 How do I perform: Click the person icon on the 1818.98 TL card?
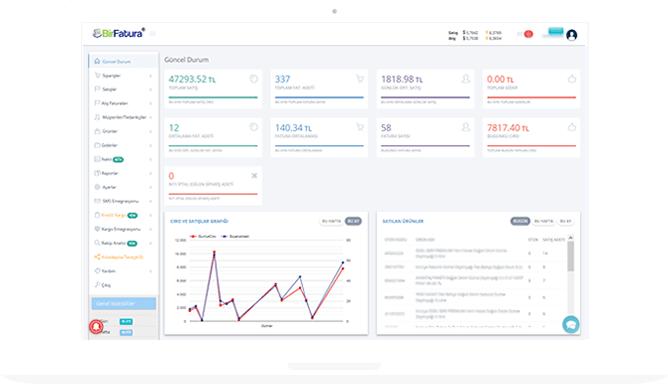466,79
